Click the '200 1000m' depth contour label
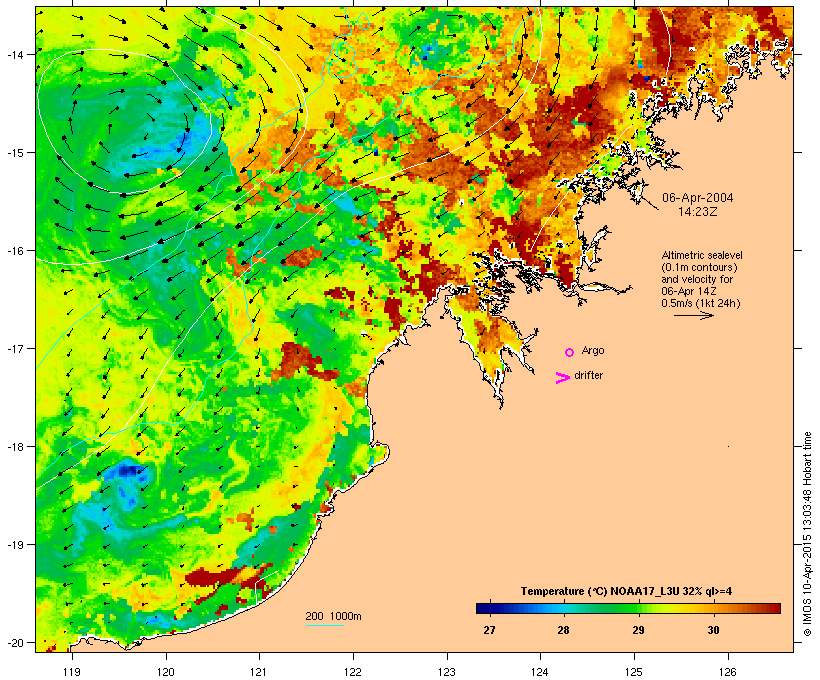This screenshot has width=820, height=680. pos(333,616)
